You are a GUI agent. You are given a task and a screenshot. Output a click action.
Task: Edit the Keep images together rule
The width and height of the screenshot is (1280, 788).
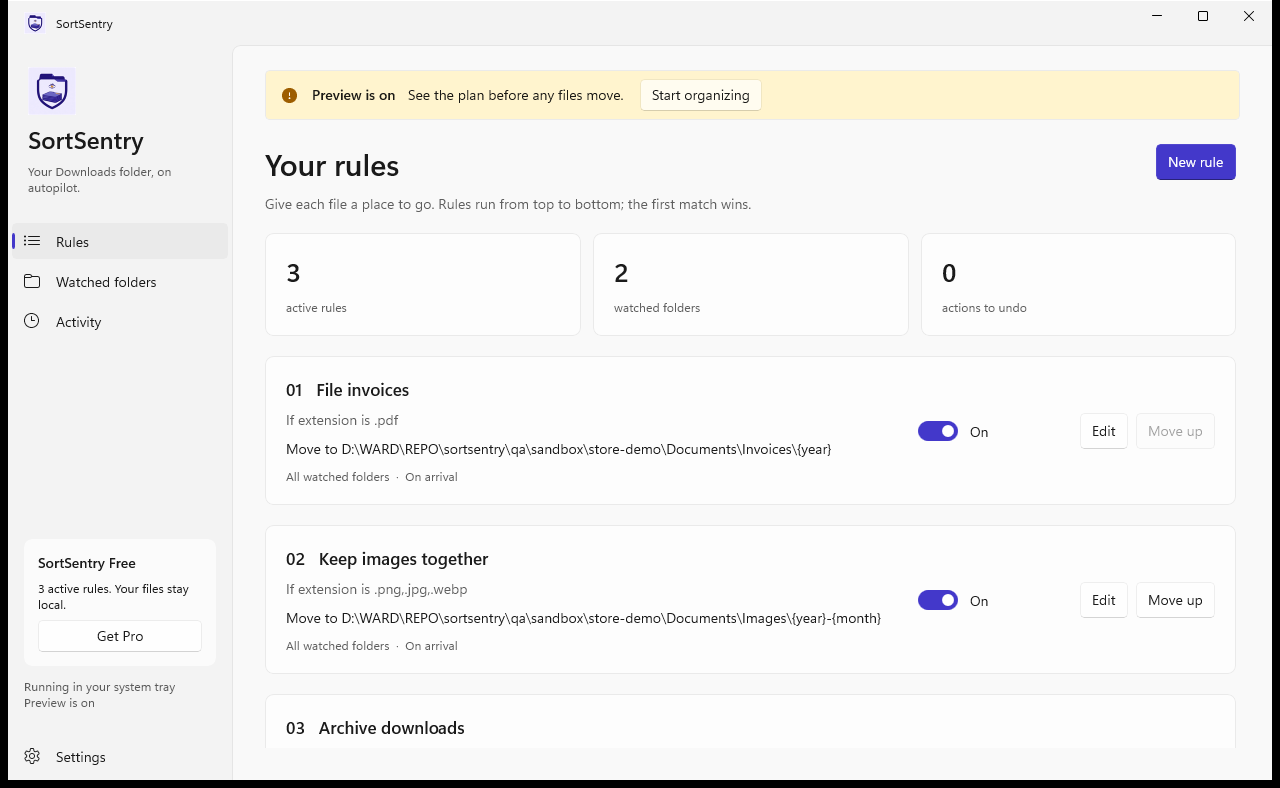tap(1104, 600)
